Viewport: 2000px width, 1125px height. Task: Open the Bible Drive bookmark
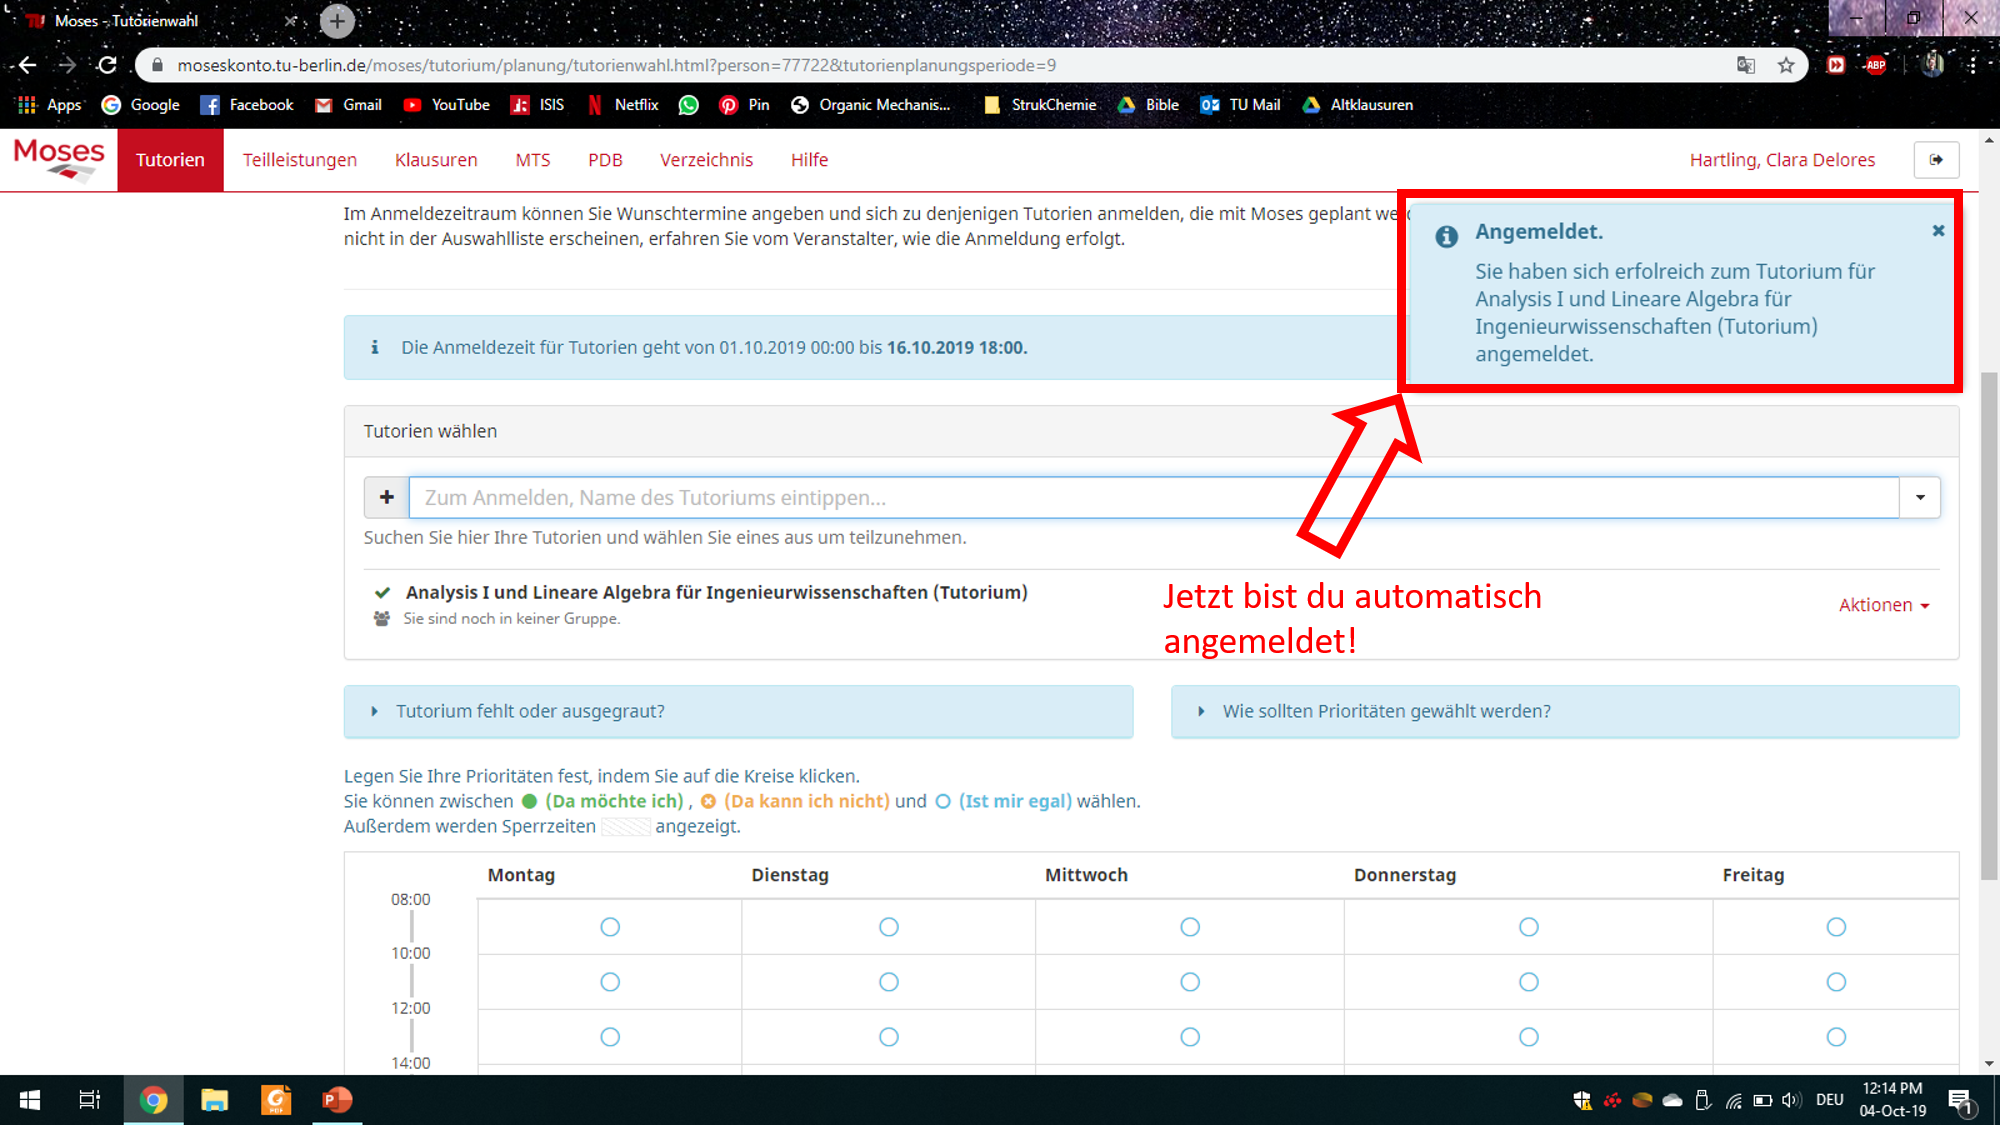click(x=1148, y=105)
